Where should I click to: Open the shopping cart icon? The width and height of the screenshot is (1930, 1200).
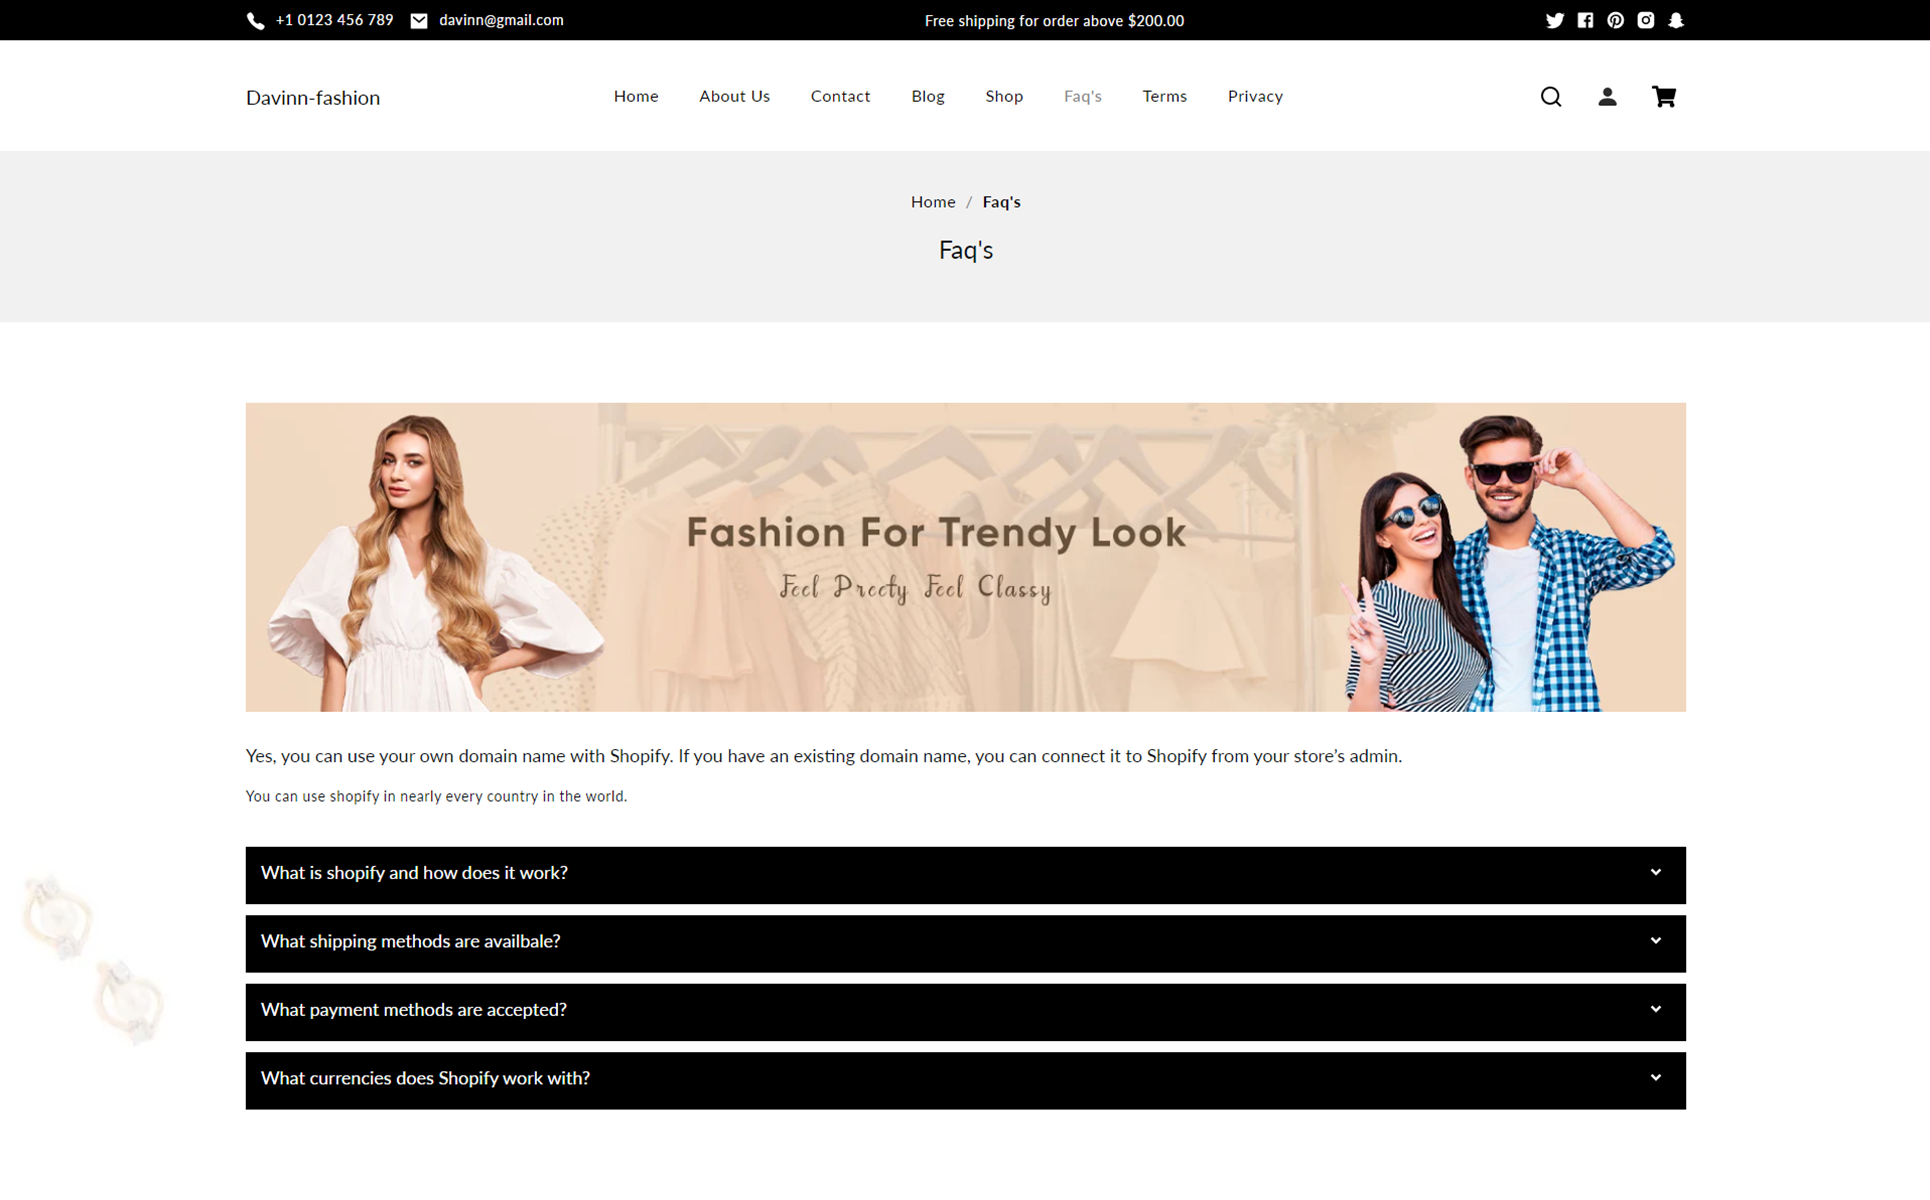click(x=1664, y=97)
